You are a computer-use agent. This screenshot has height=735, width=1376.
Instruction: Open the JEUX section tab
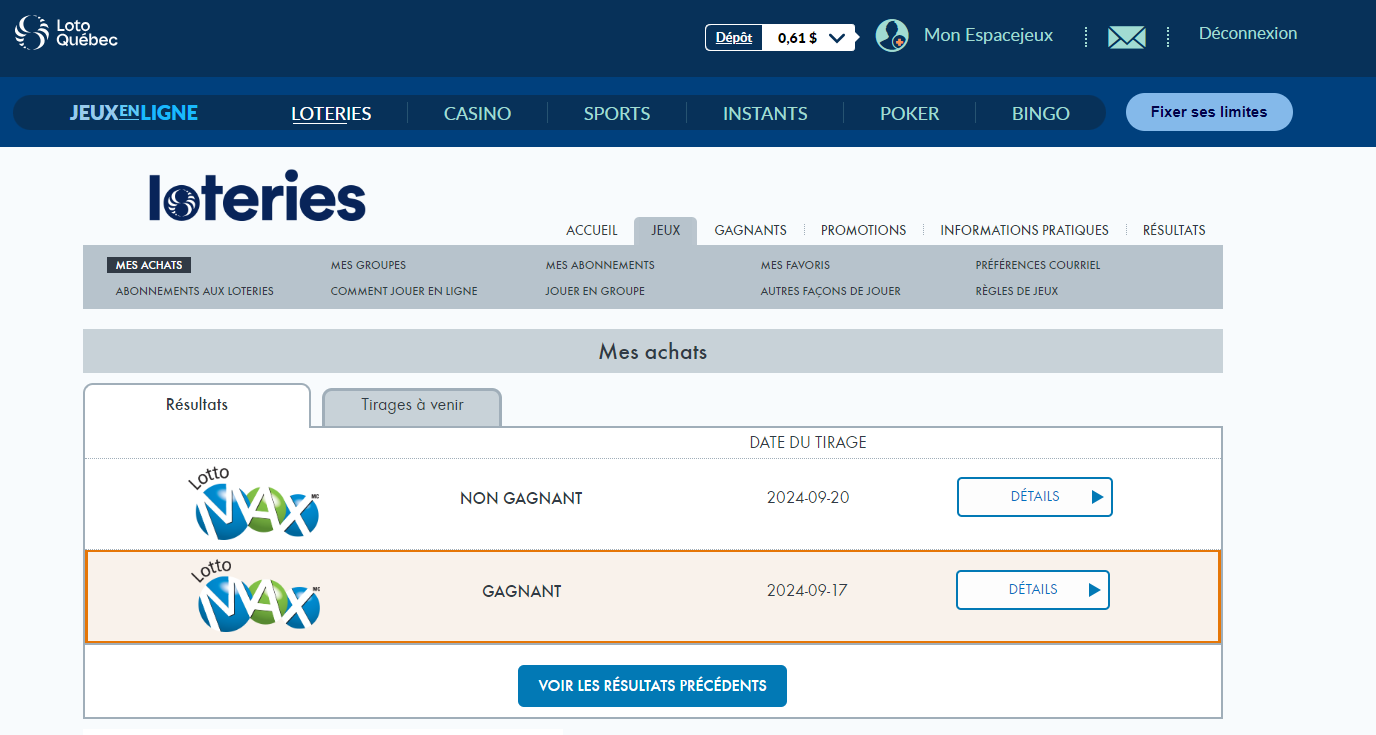pyautogui.click(x=665, y=231)
